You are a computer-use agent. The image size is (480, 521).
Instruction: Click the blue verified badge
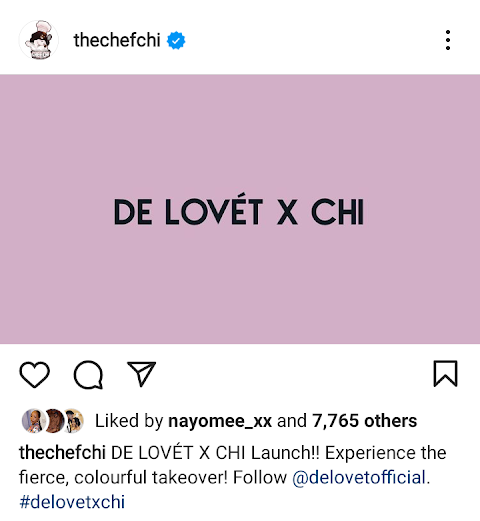pyautogui.click(x=176, y=41)
